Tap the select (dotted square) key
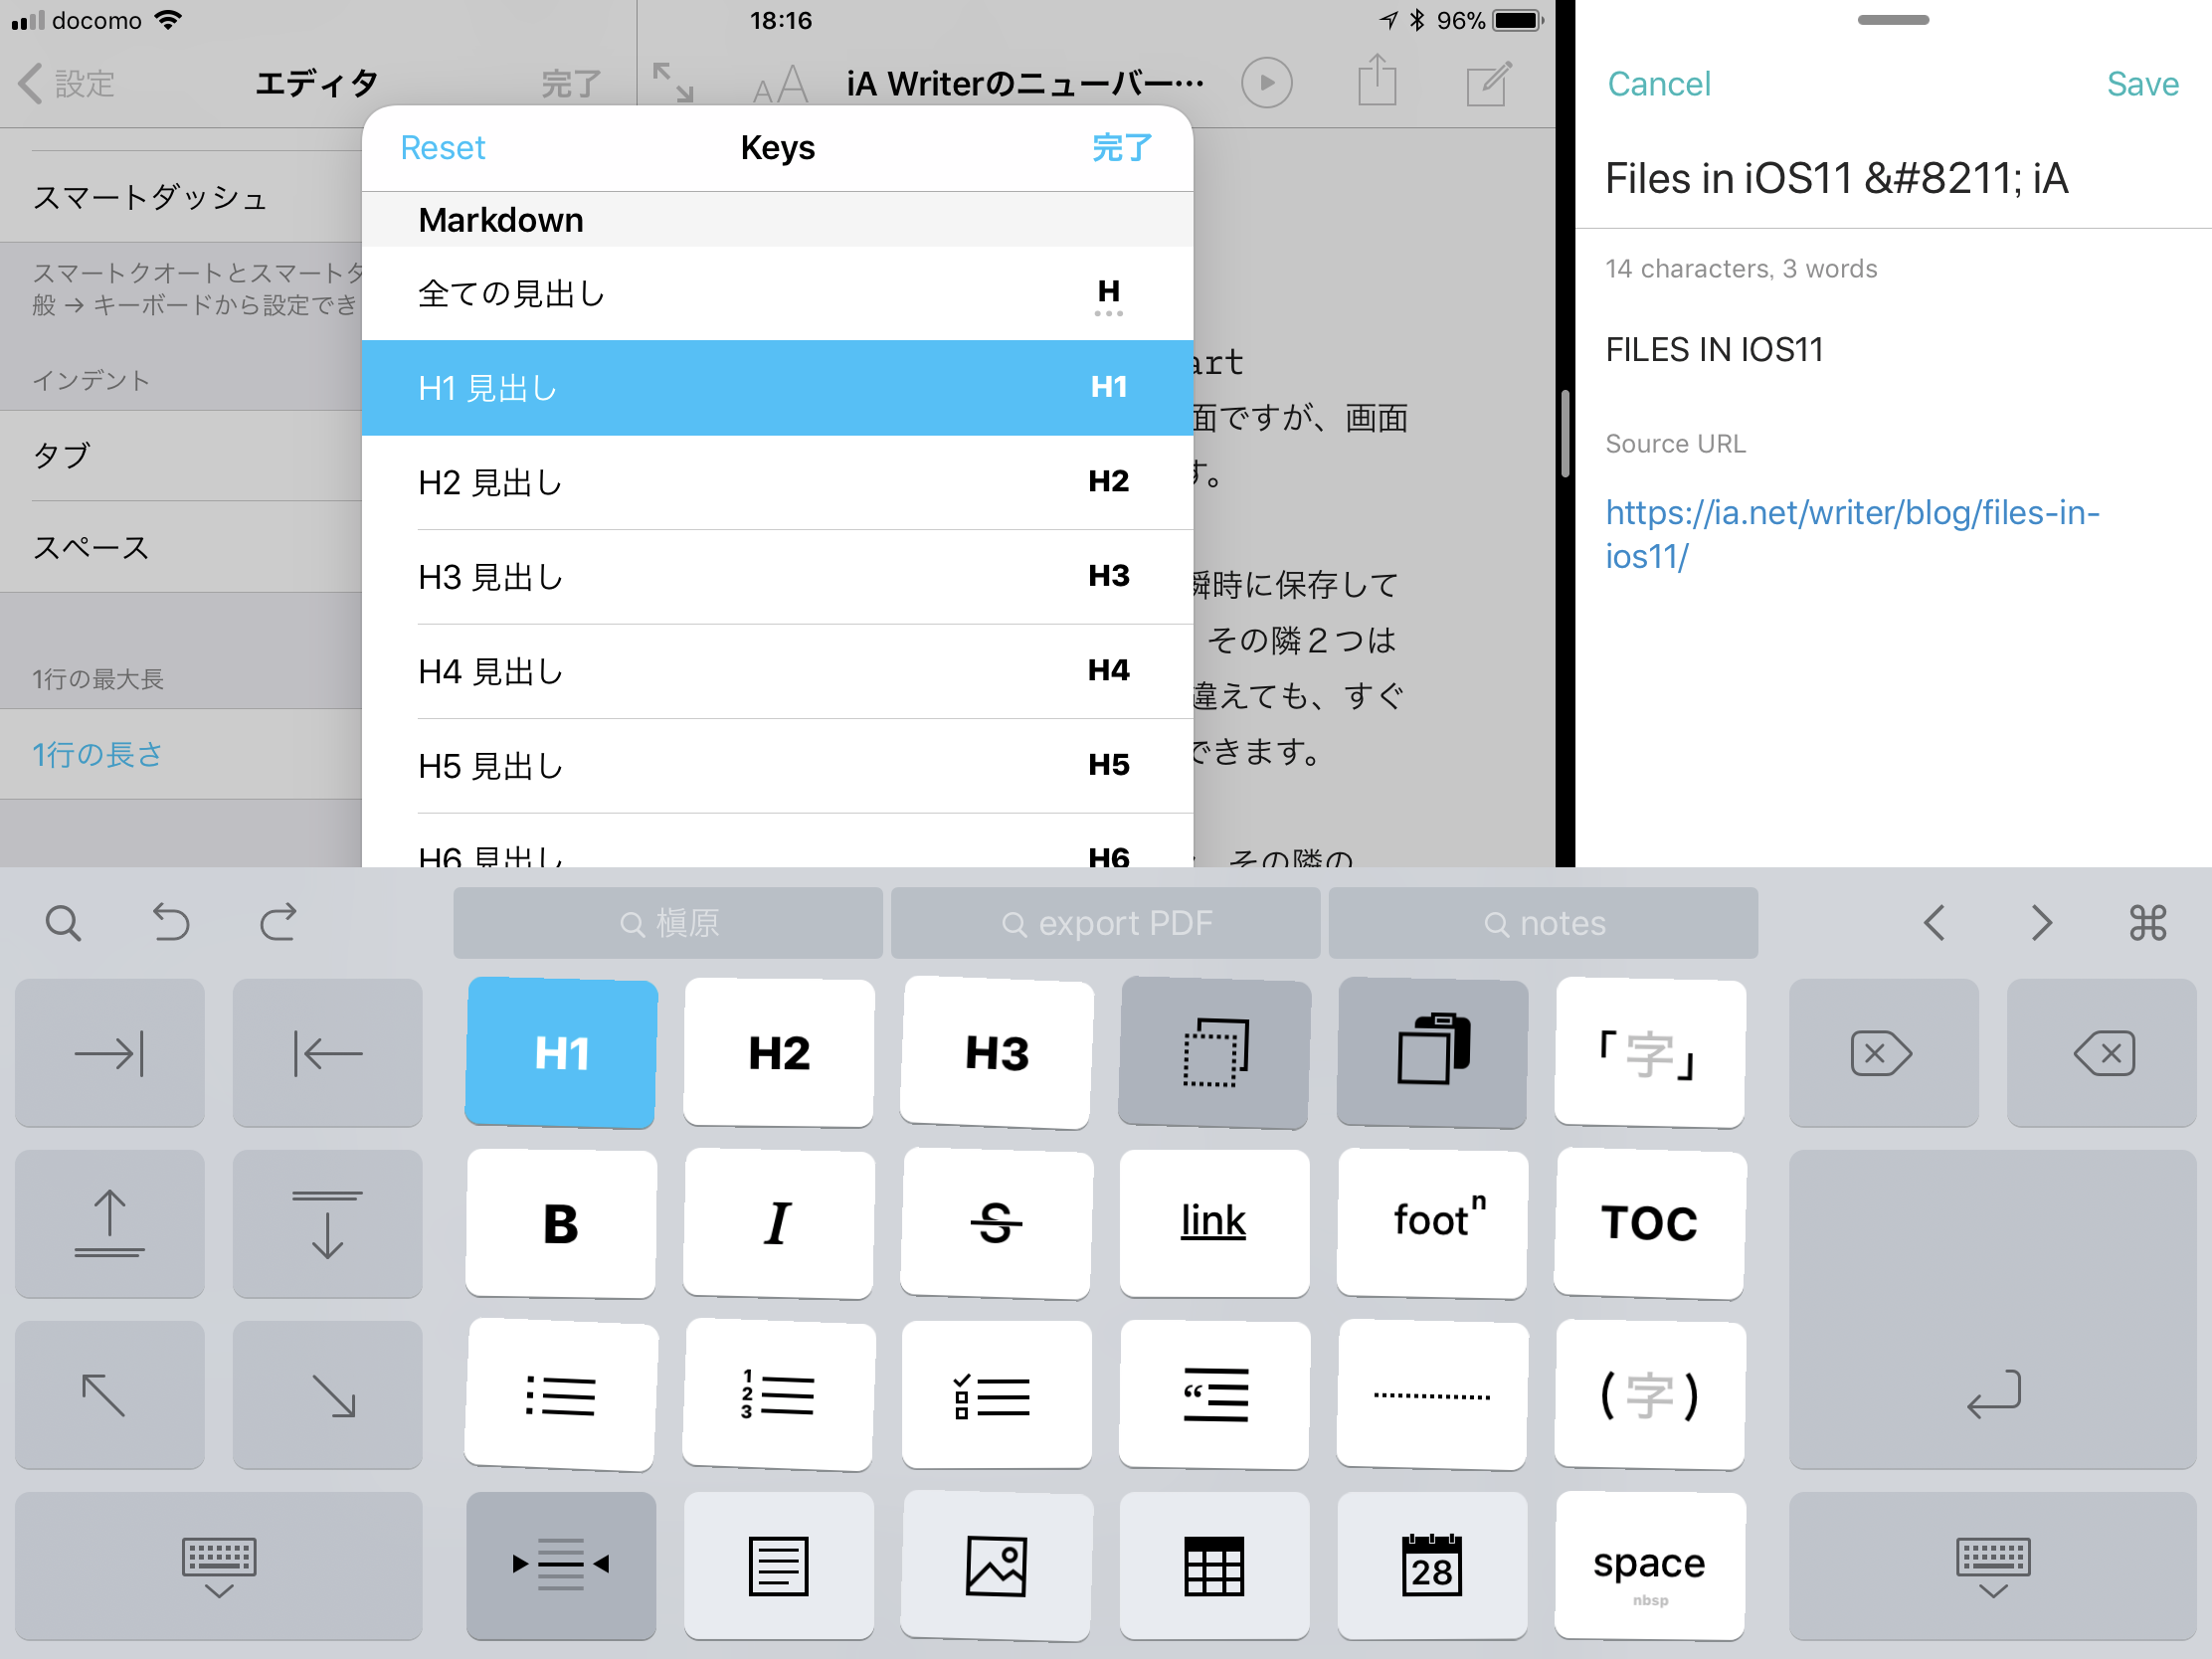Image resolution: width=2212 pixels, height=1659 pixels. 1214,1053
